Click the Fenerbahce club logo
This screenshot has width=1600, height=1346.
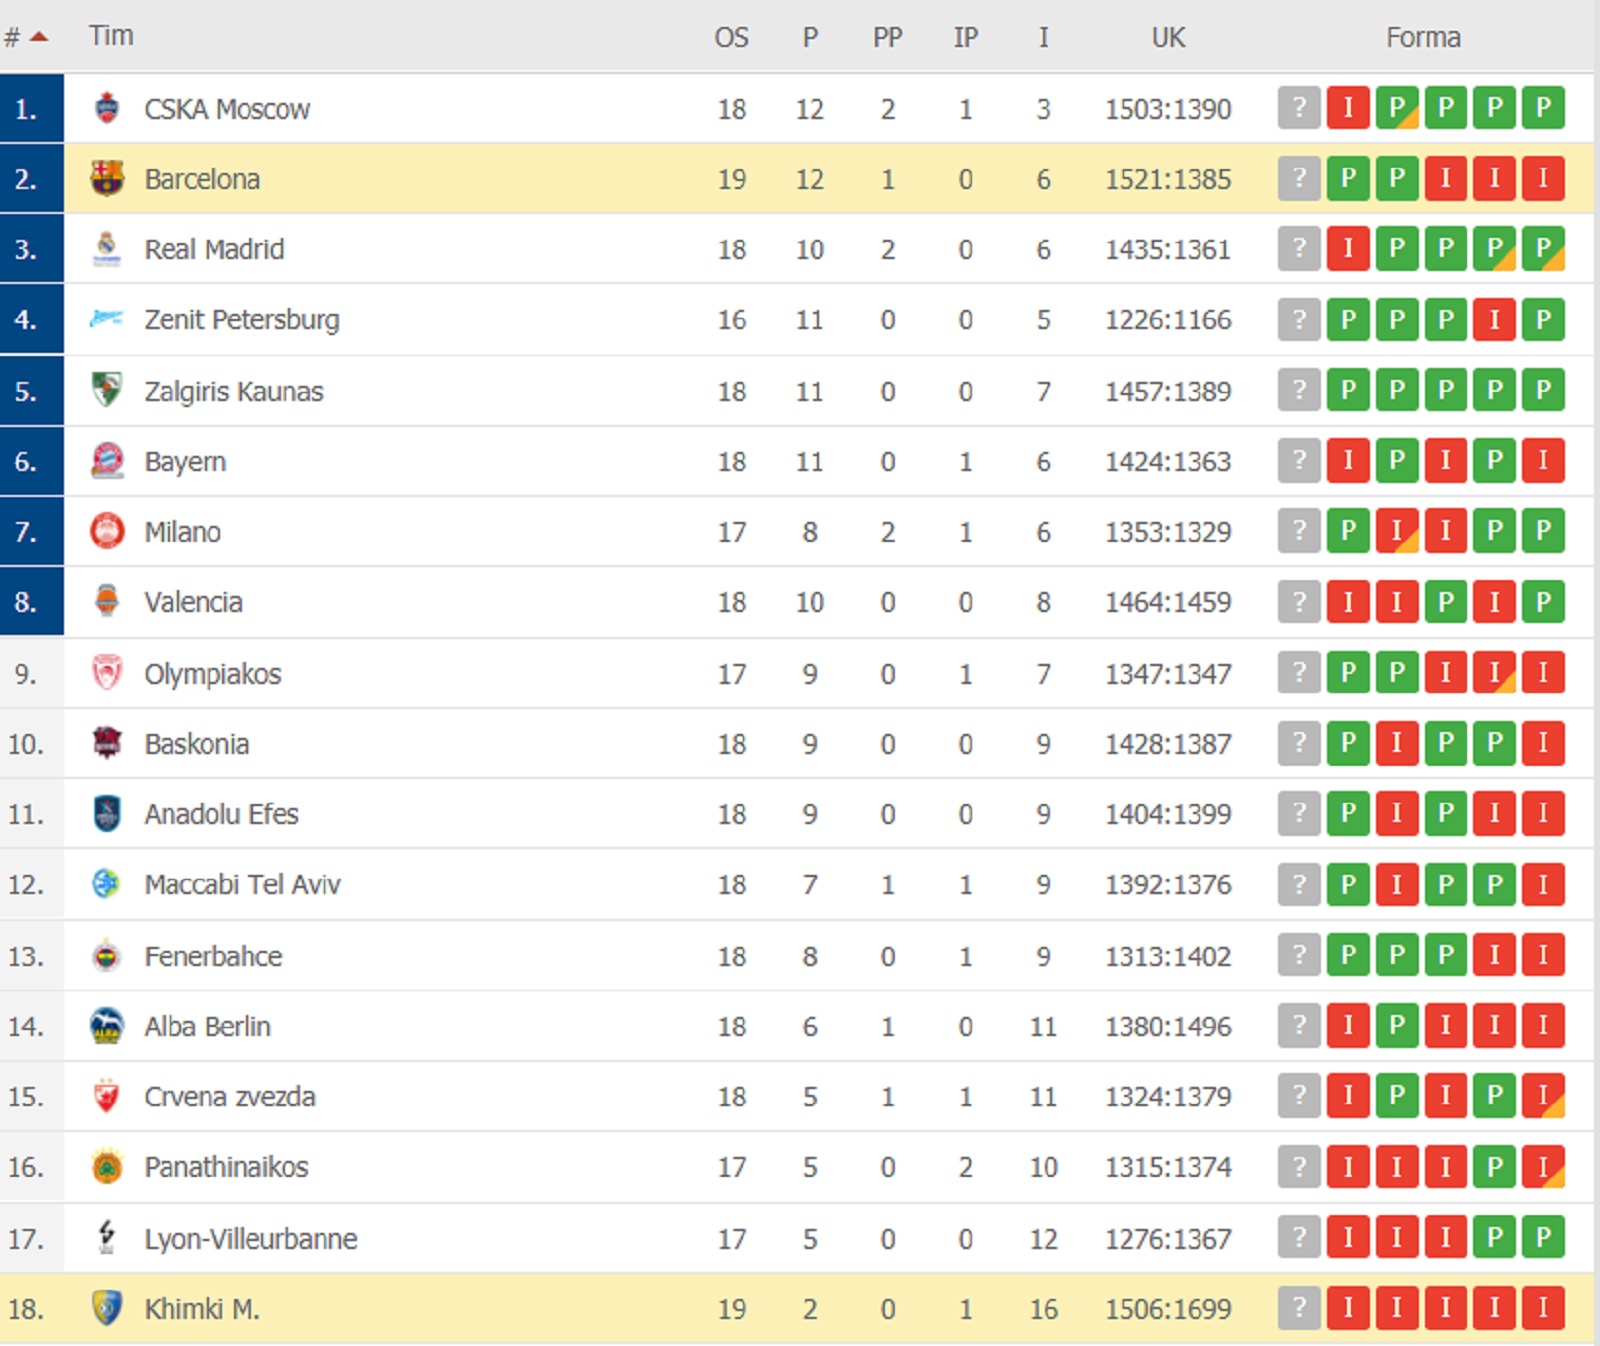107,956
